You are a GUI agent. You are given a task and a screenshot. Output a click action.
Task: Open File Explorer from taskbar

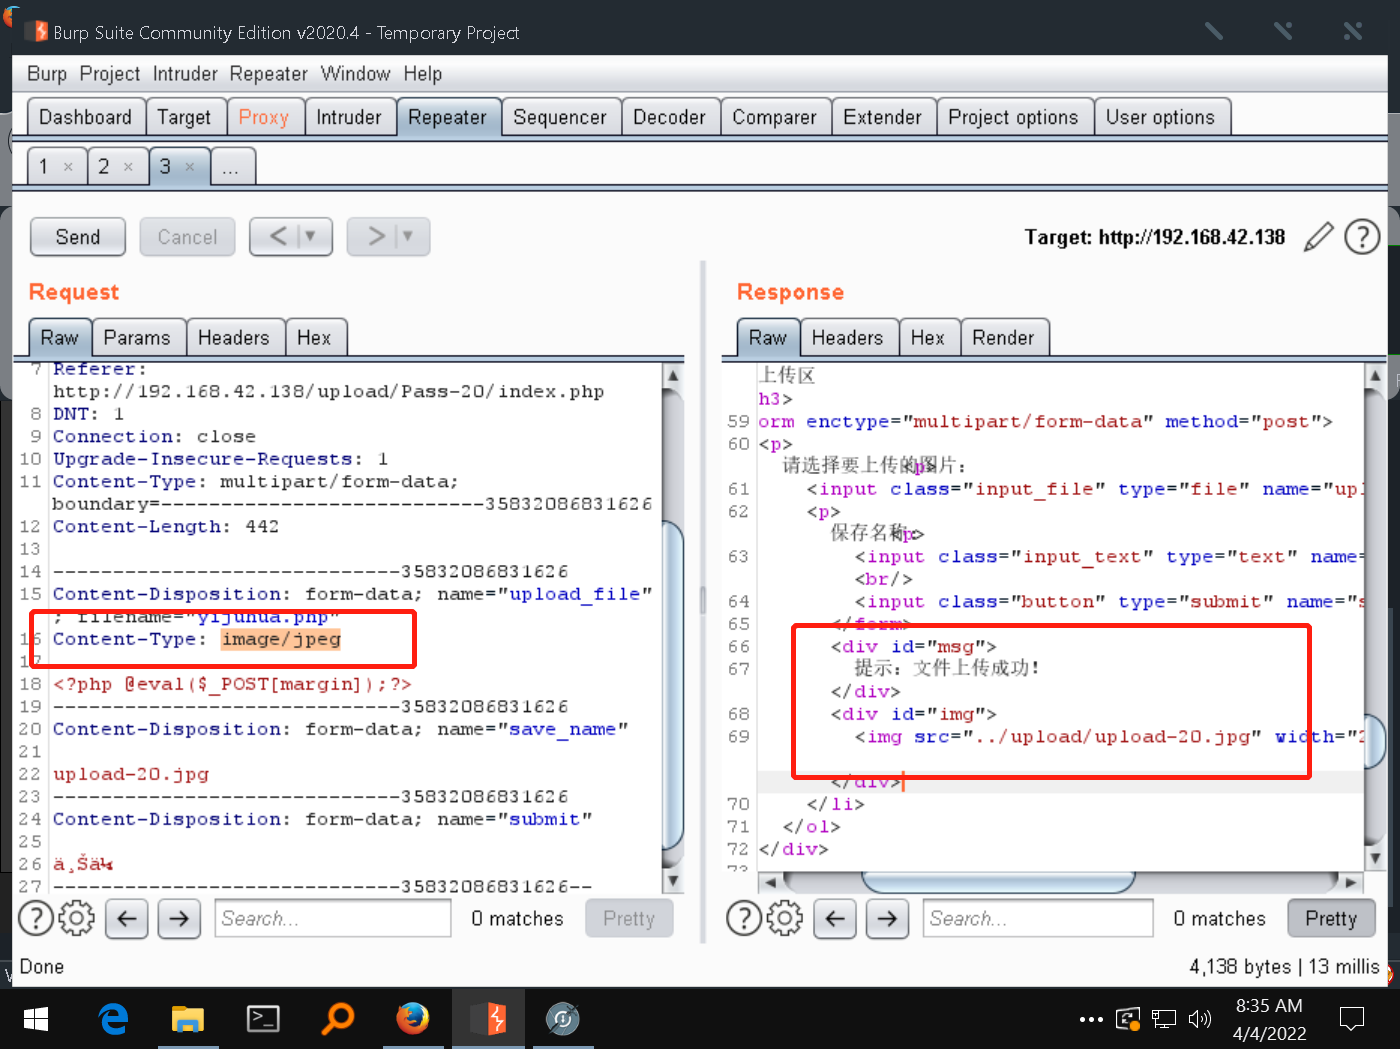pyautogui.click(x=187, y=1019)
